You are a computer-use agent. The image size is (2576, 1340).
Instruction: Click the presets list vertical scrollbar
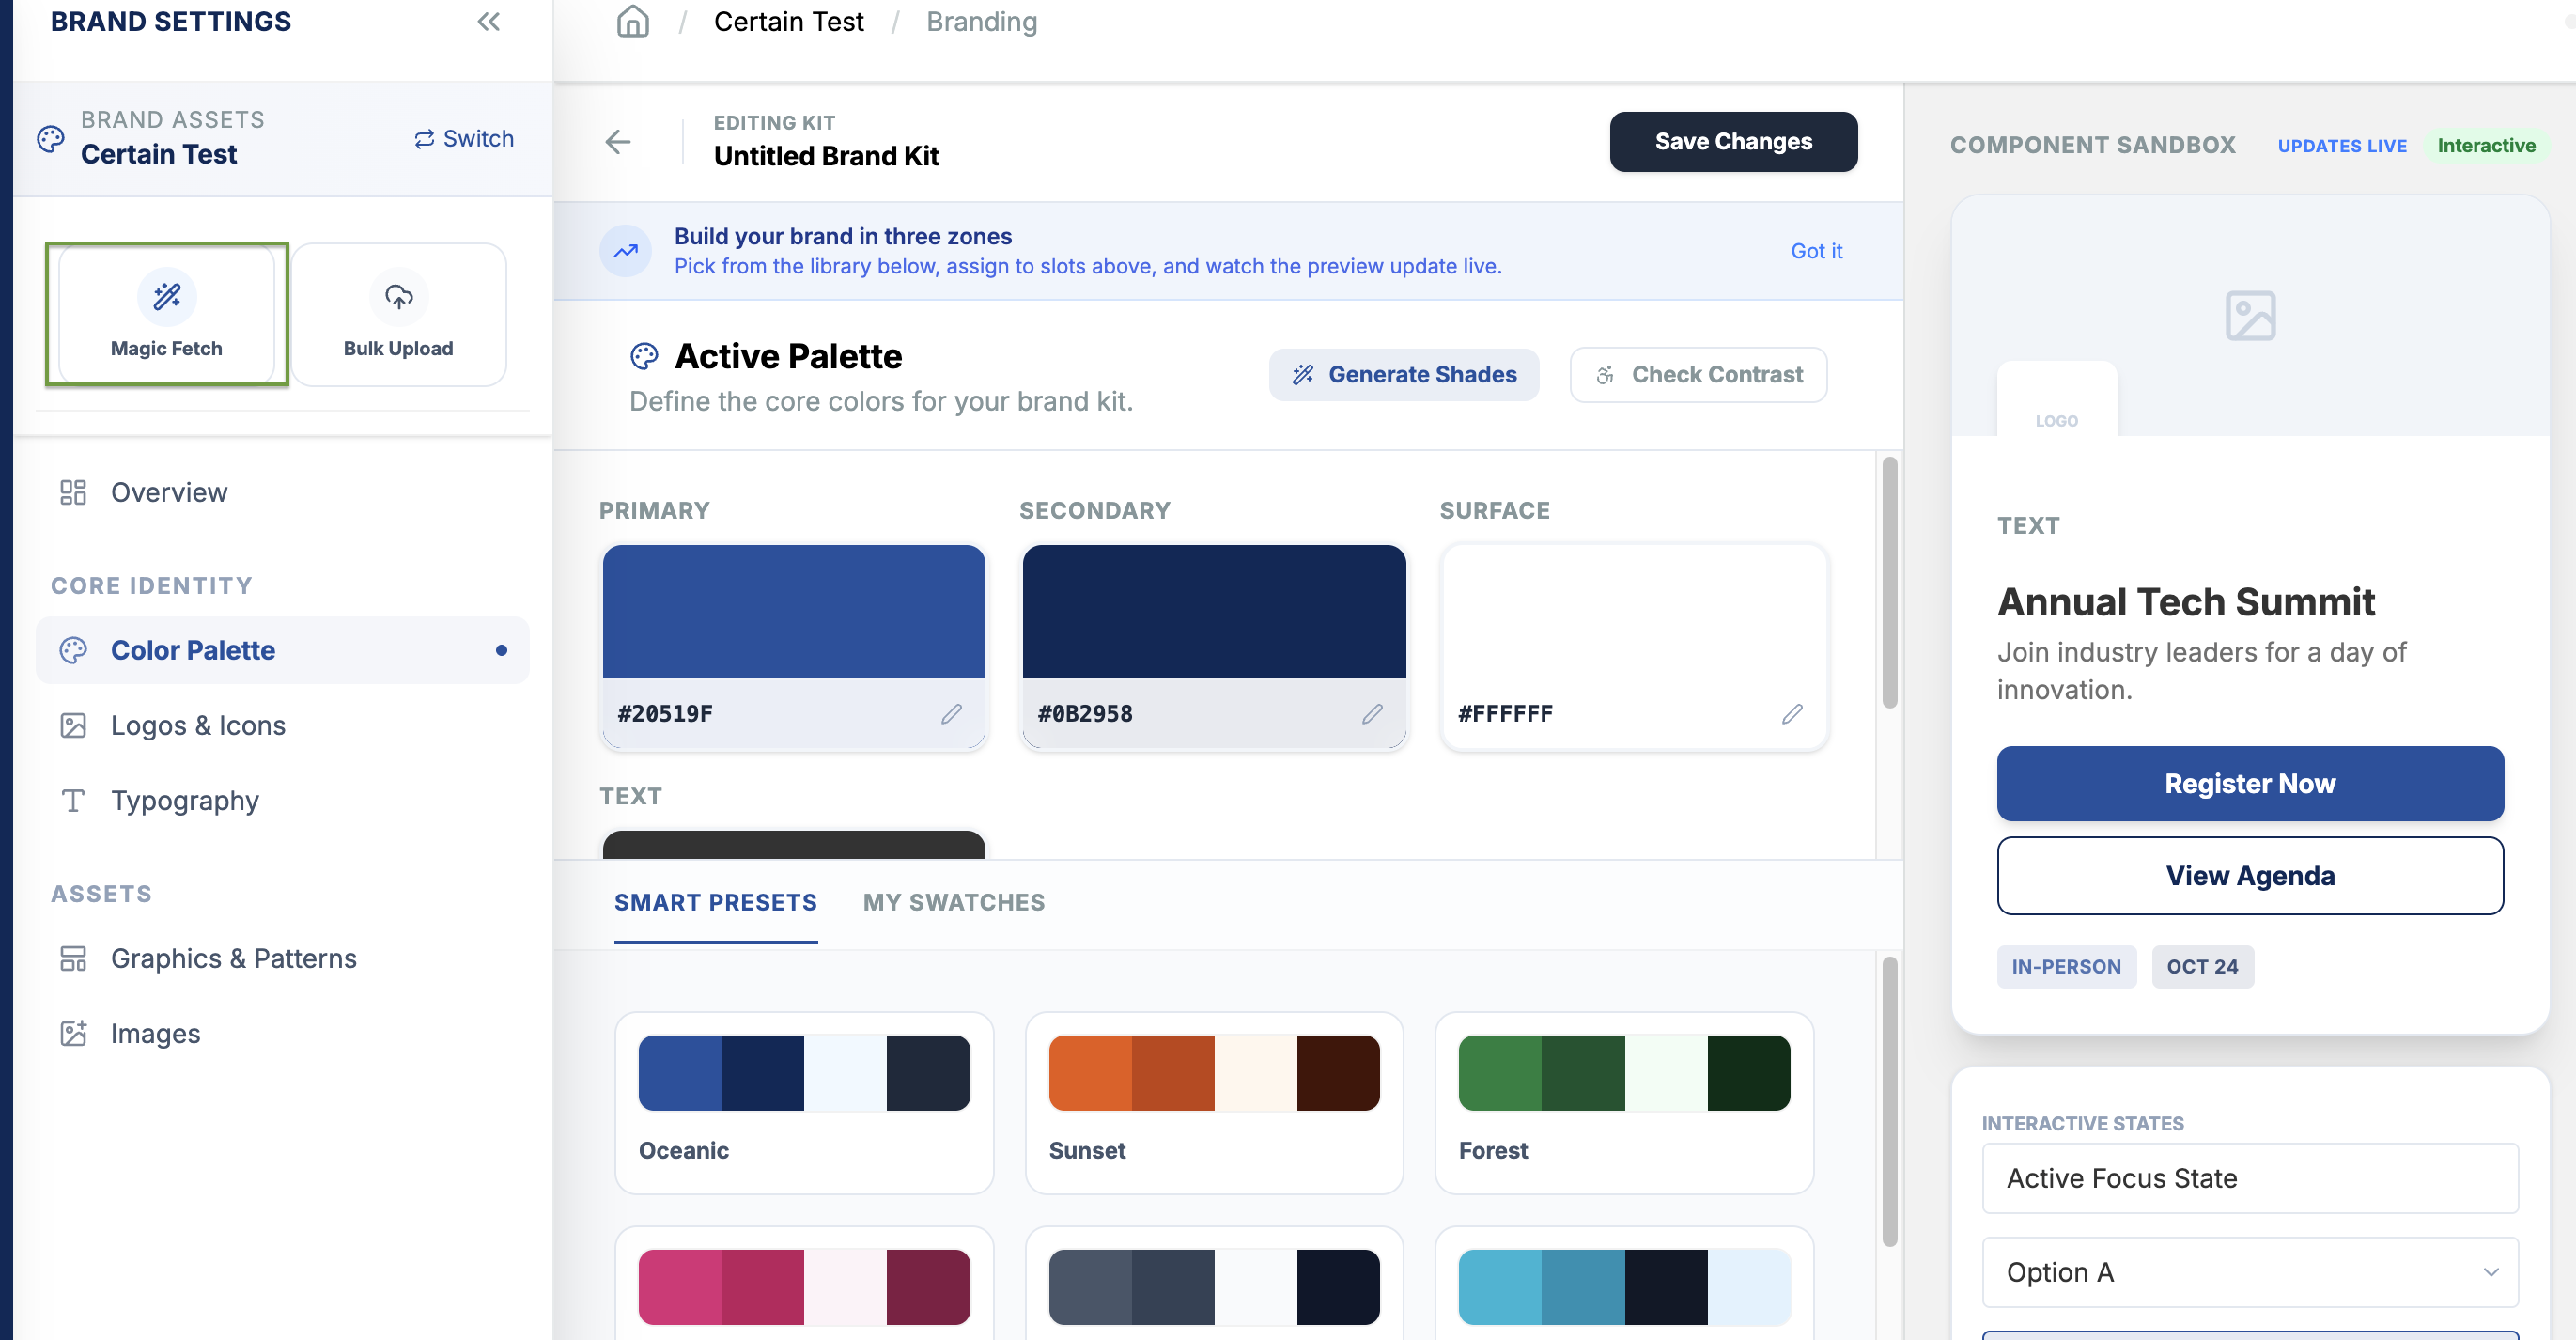click(x=1889, y=1100)
